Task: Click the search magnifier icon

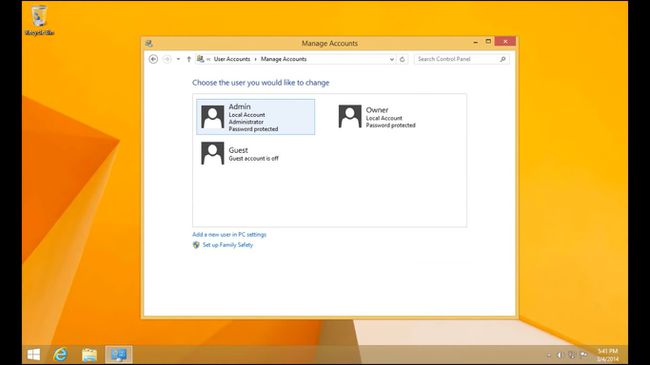Action: 503,59
